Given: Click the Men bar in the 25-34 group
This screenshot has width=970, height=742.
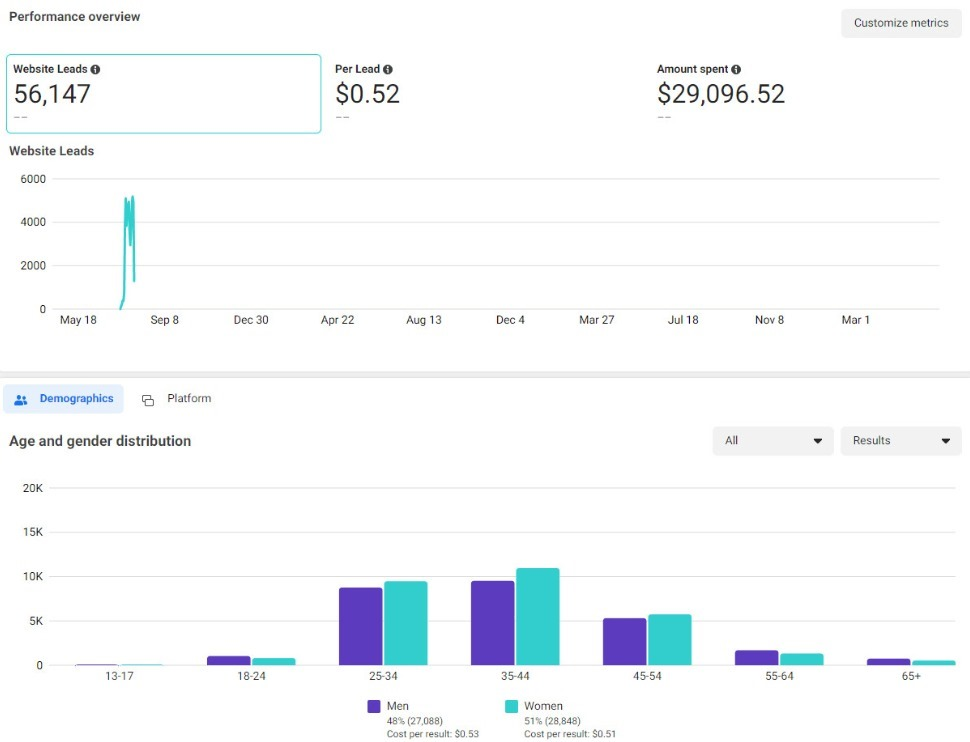Looking at the screenshot, I should [x=358, y=625].
